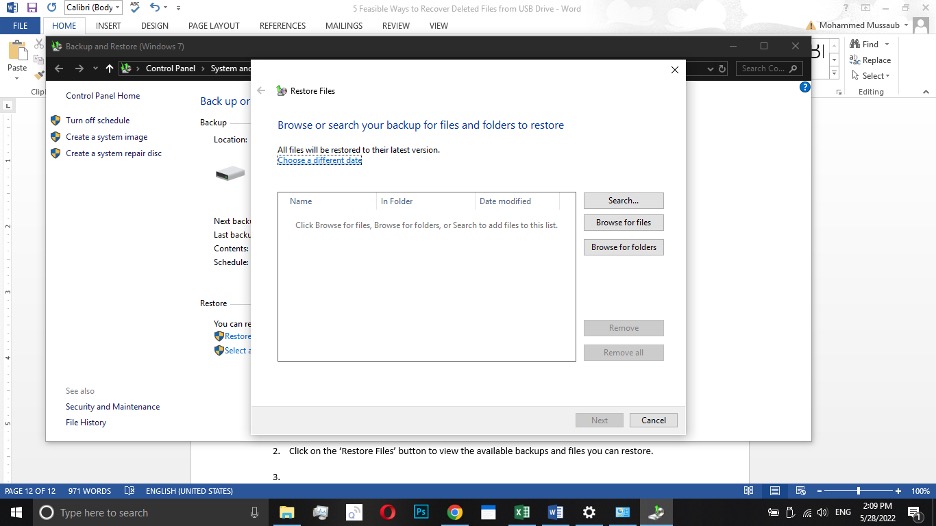This screenshot has height=526, width=936.
Task: Click the Save icon in Word title bar
Action: pos(32,8)
